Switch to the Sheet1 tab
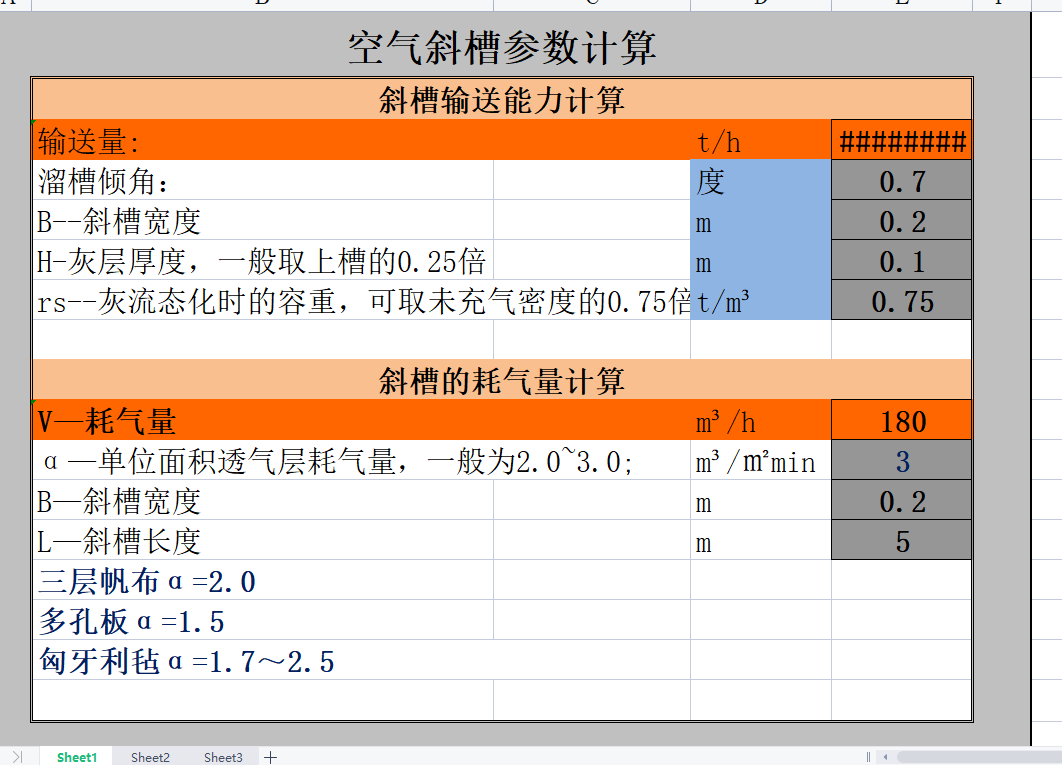Screen dimensions: 1062x765 pyautogui.click(x=77, y=757)
